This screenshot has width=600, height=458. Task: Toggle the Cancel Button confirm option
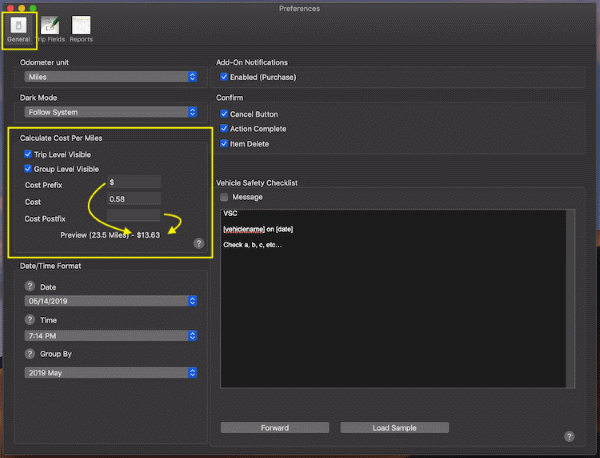(x=224, y=115)
